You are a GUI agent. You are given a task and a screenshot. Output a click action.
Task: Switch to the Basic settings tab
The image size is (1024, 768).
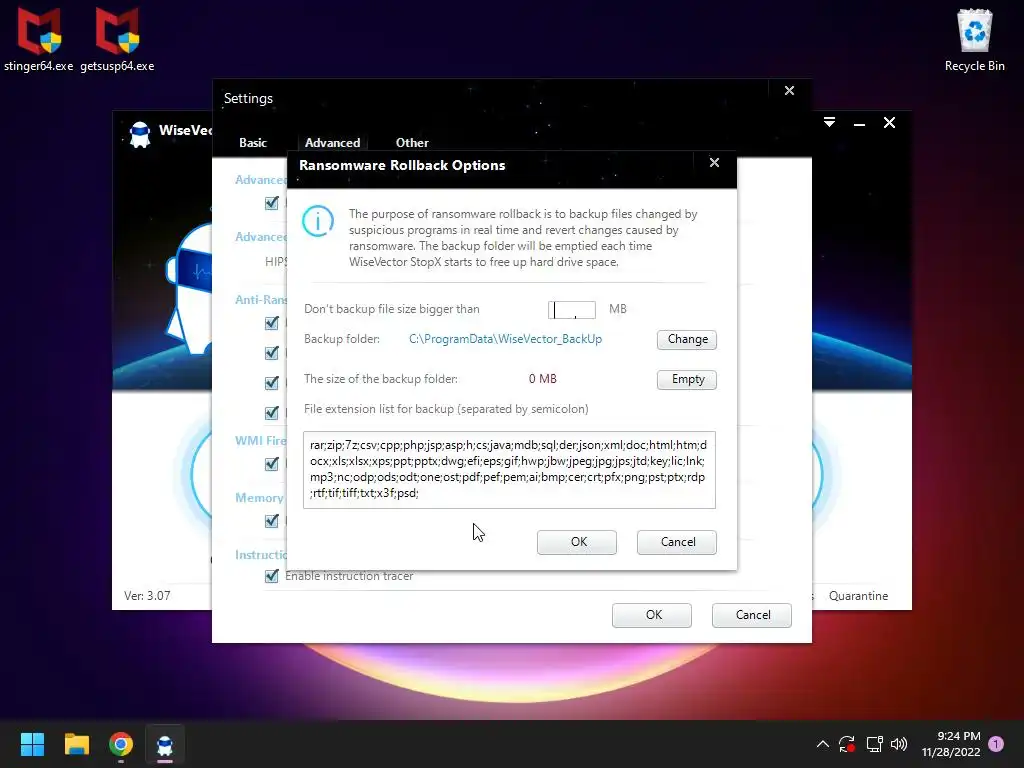[253, 142]
